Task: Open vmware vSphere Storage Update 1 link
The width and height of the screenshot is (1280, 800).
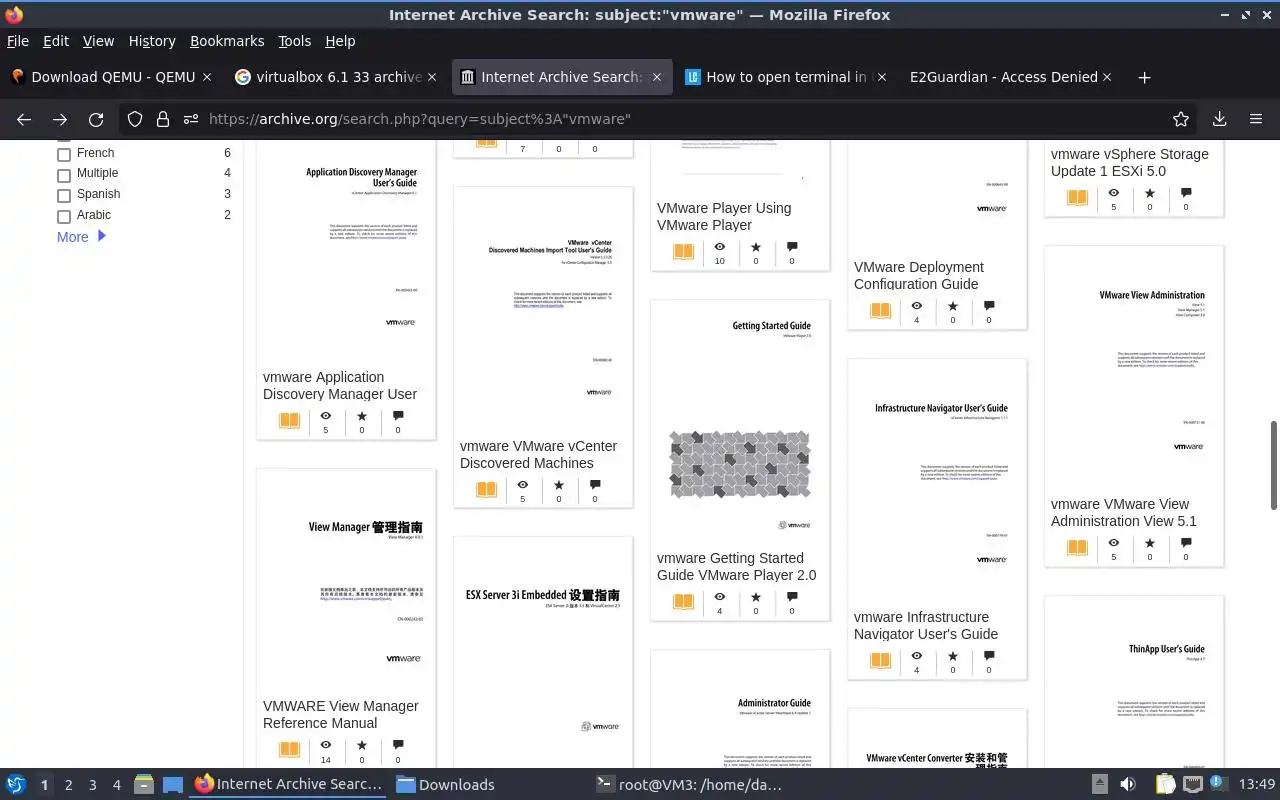Action: [1130, 162]
